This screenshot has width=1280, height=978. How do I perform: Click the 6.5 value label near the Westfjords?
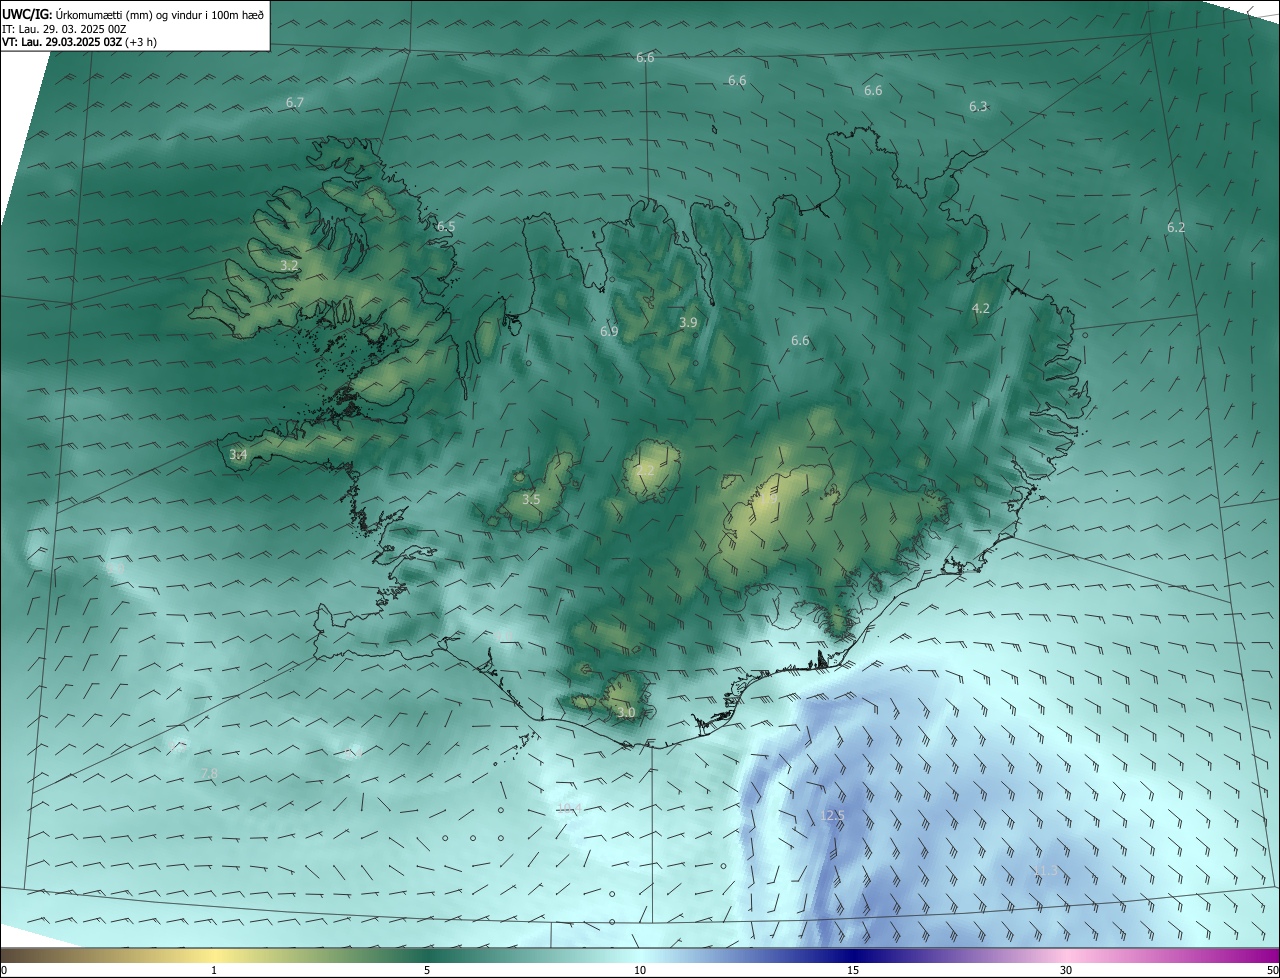[x=446, y=227]
